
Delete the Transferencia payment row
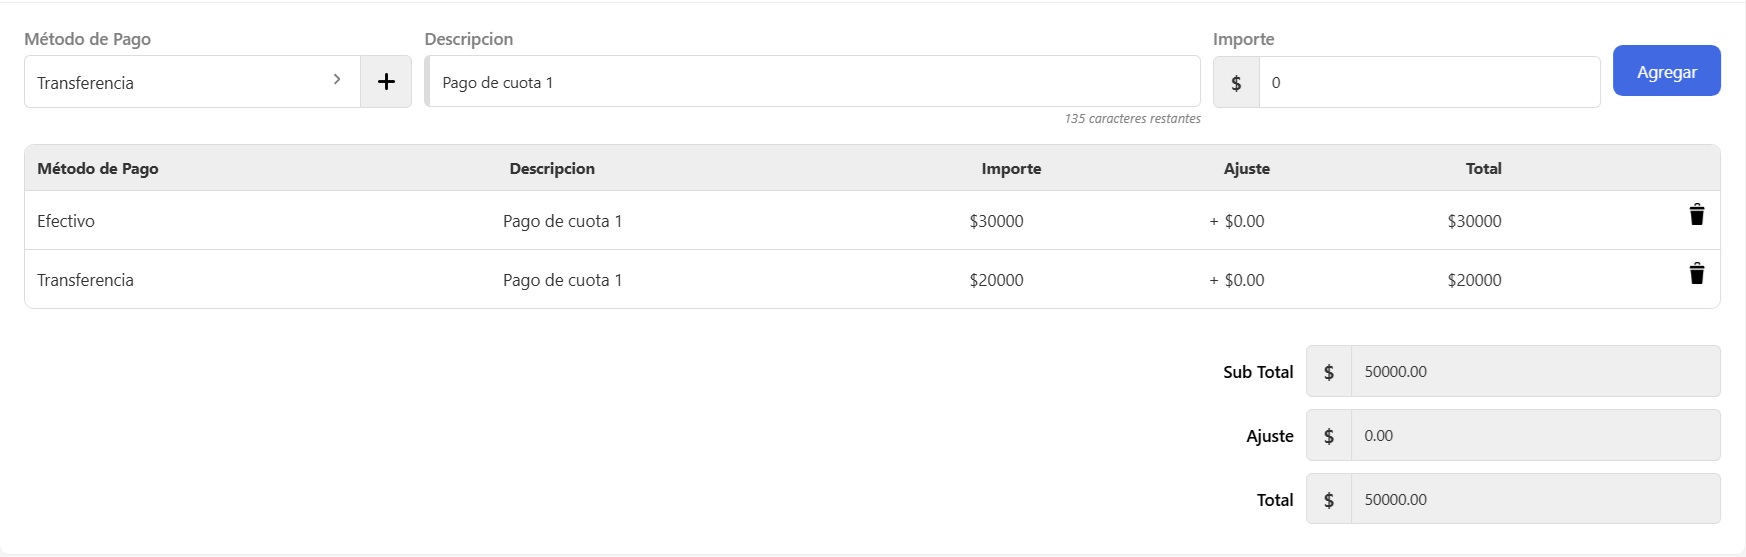point(1696,274)
